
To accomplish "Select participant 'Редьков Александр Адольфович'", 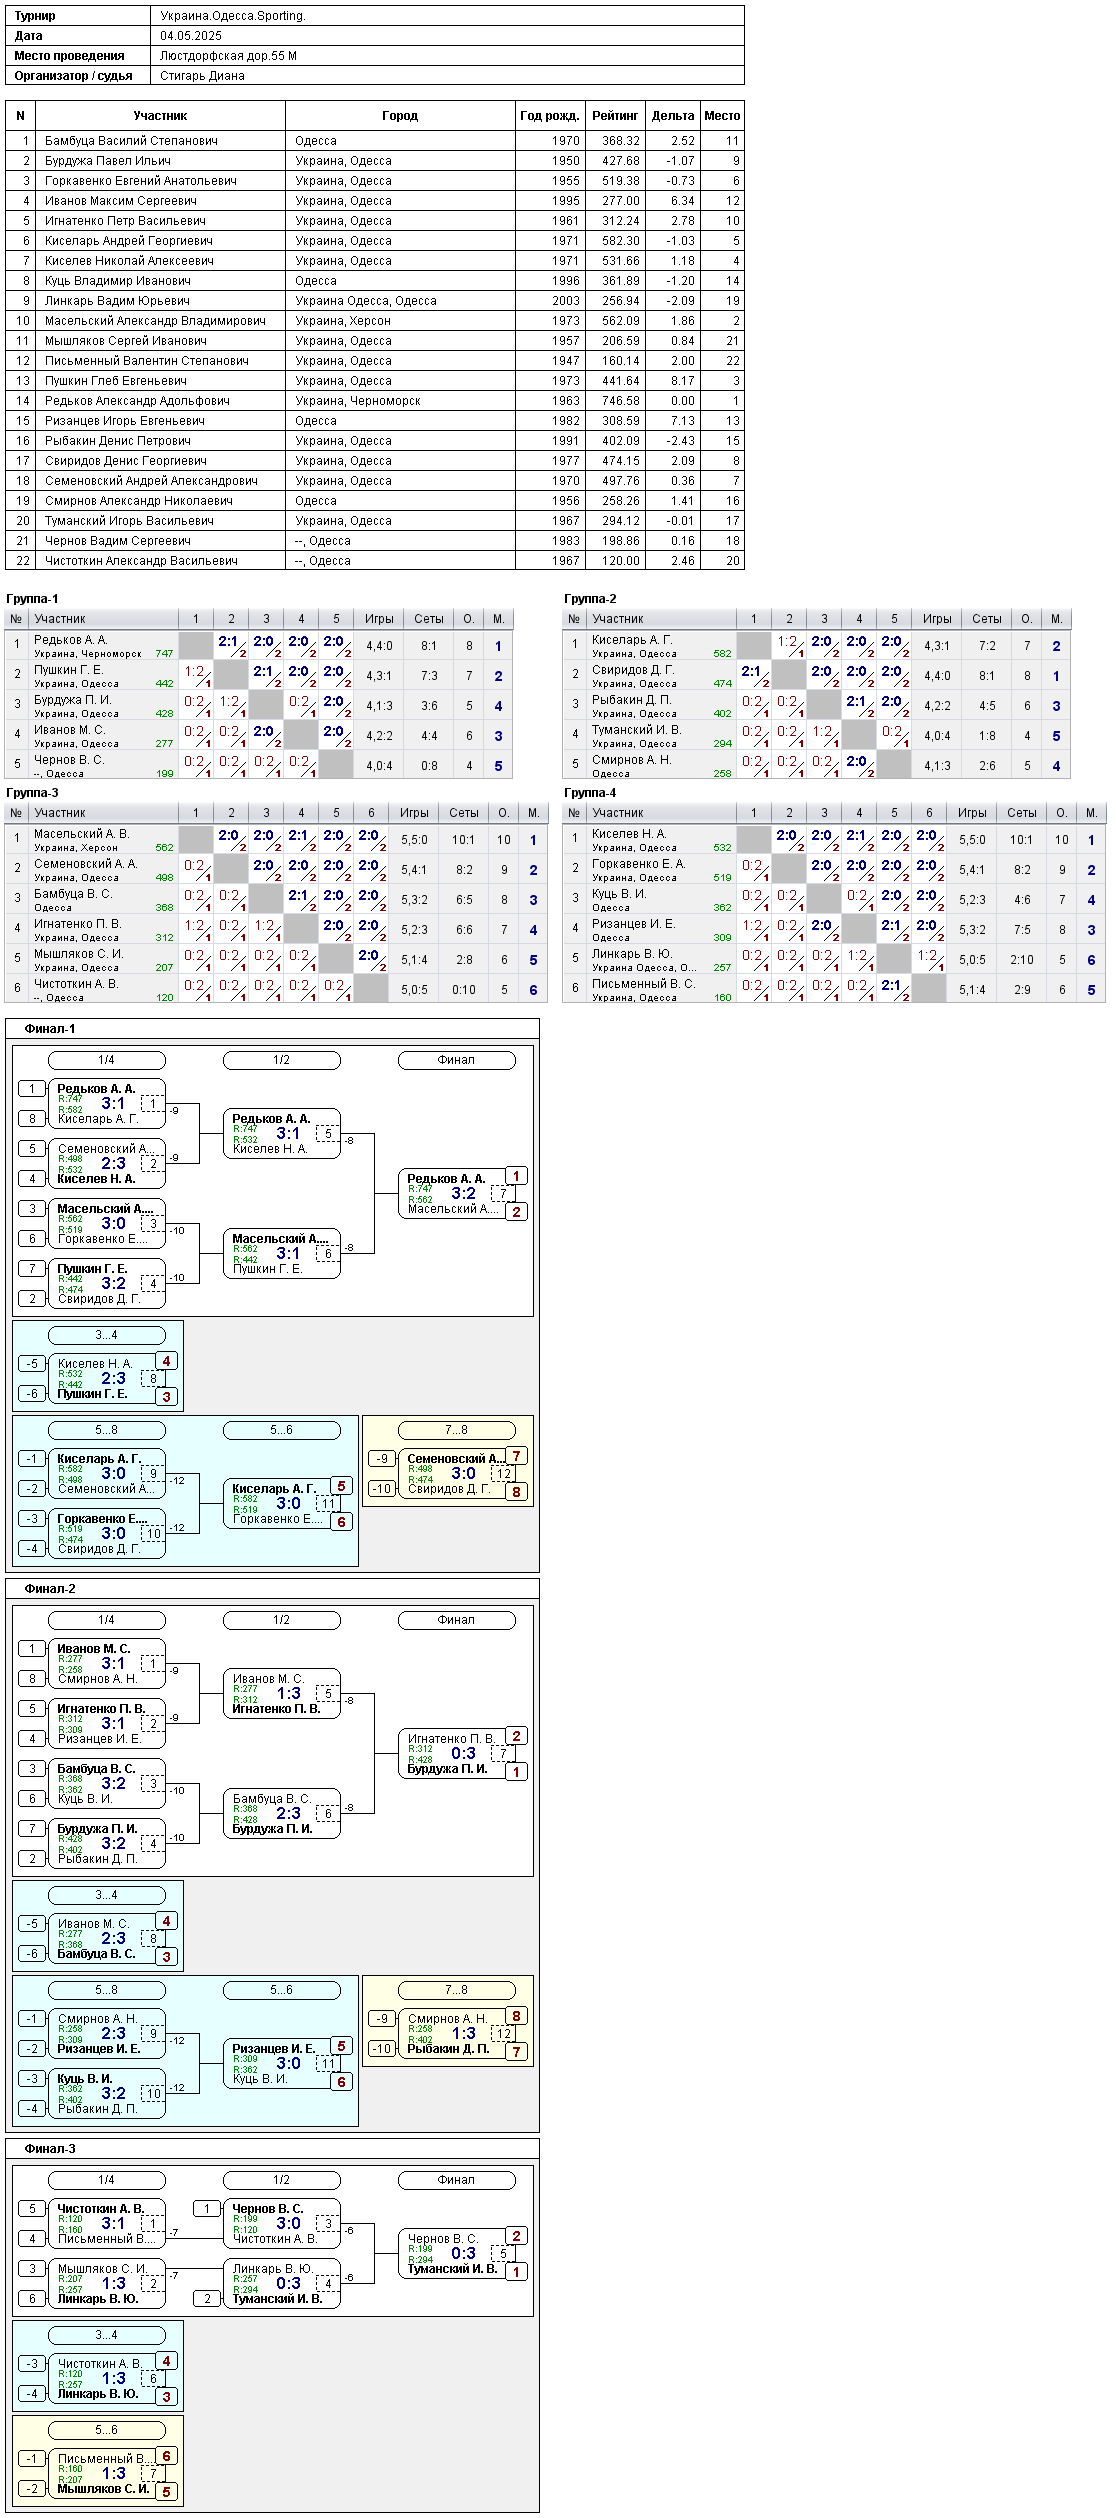I will [x=137, y=401].
